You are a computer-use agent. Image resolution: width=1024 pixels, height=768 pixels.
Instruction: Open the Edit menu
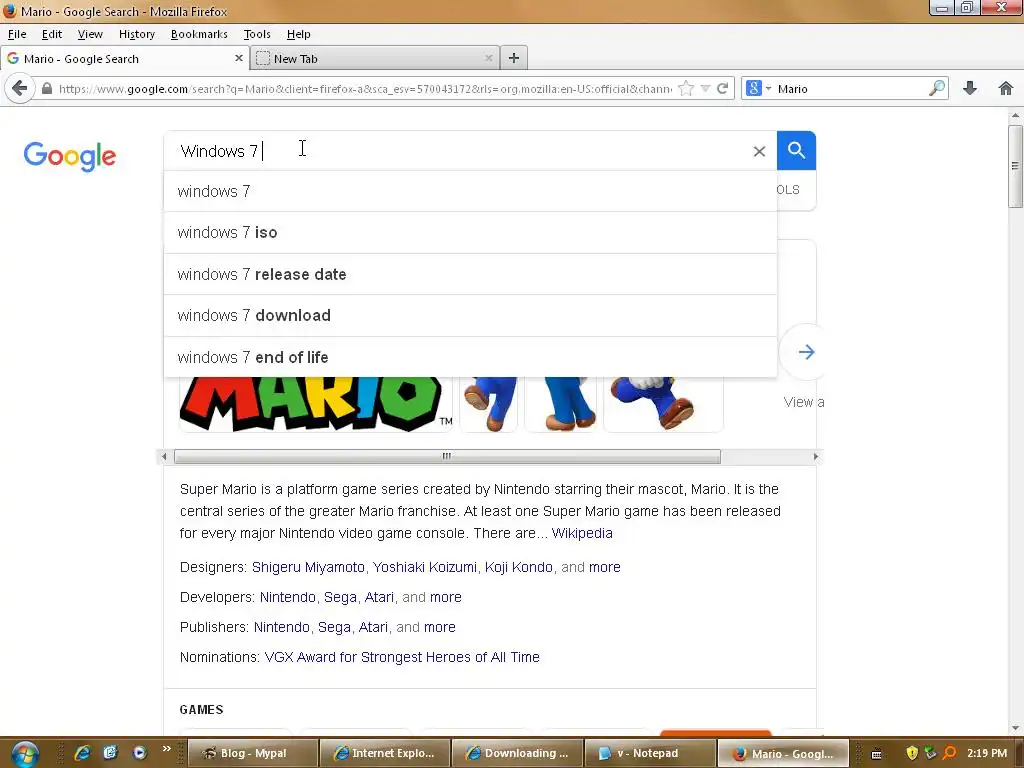[x=52, y=34]
